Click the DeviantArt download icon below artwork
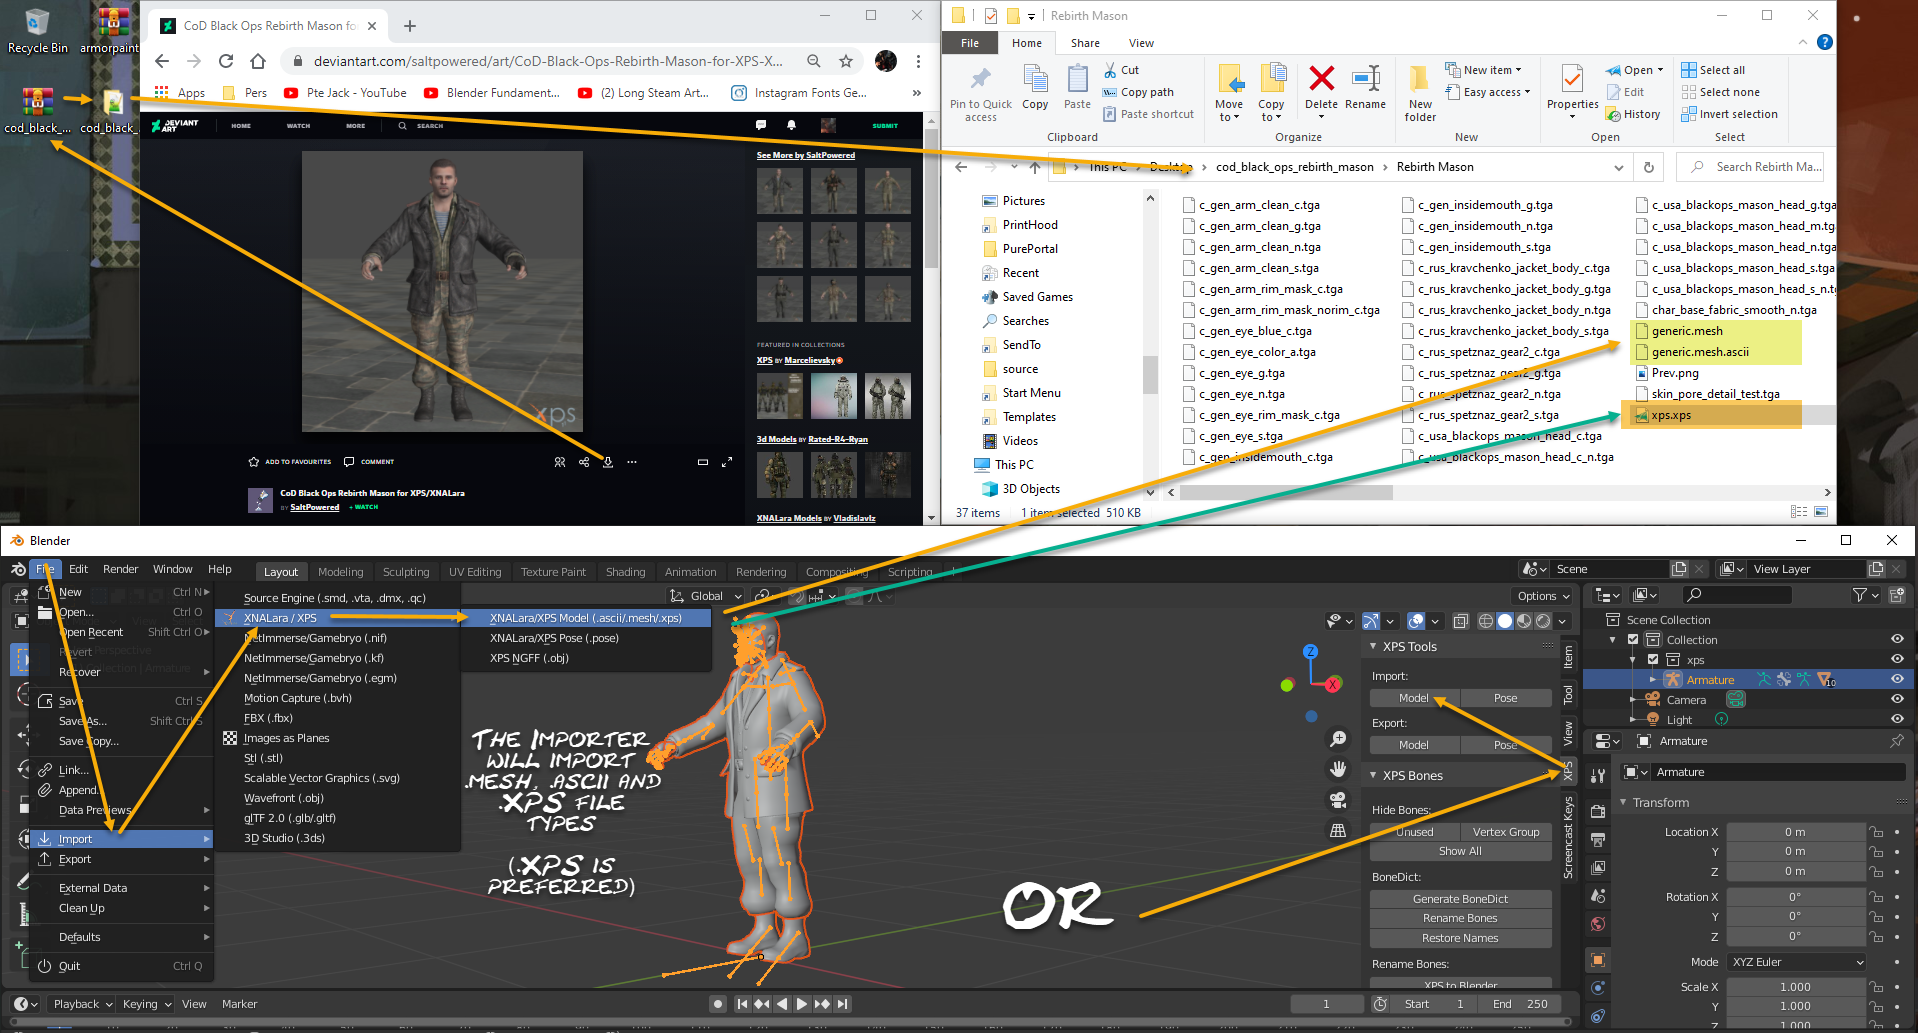Viewport: 1918px width, 1033px height. (608, 462)
